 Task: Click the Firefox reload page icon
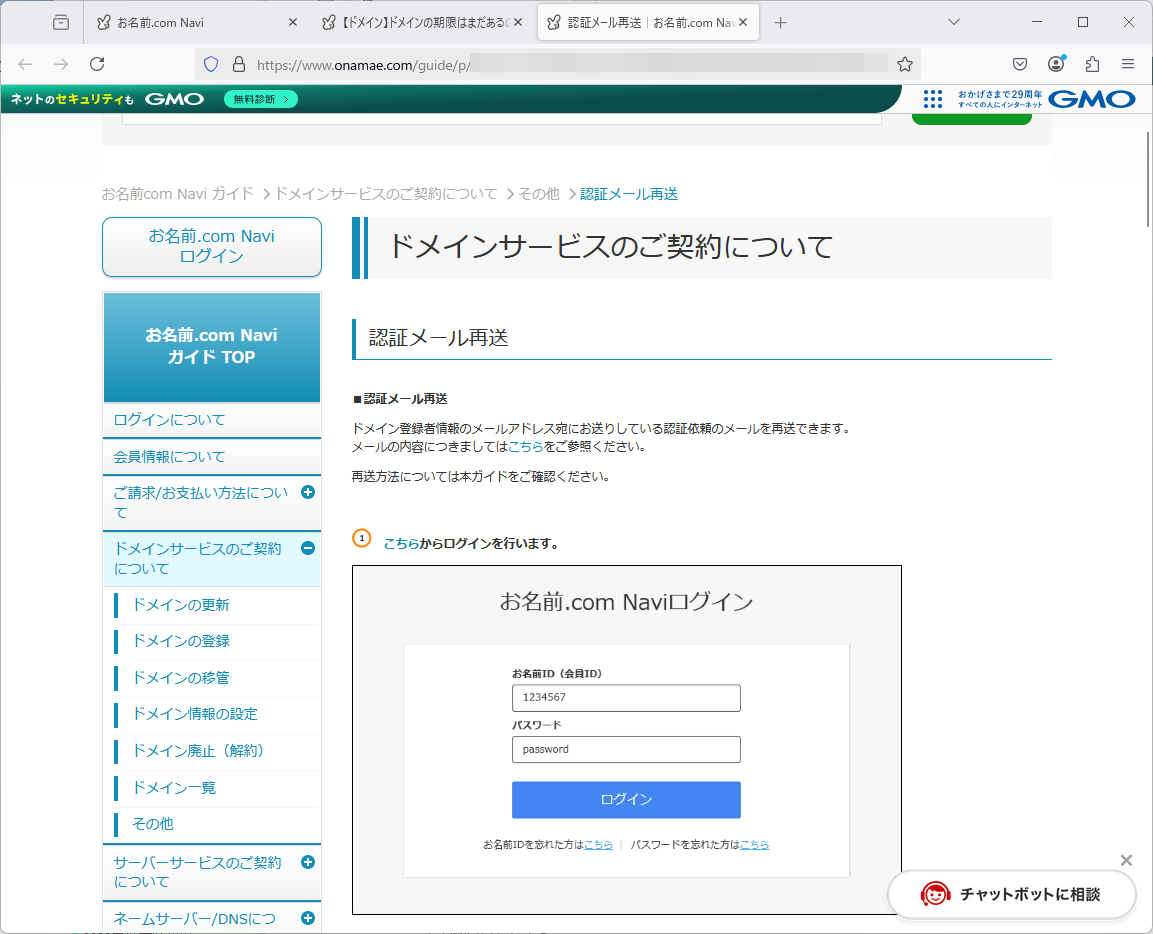(x=97, y=64)
